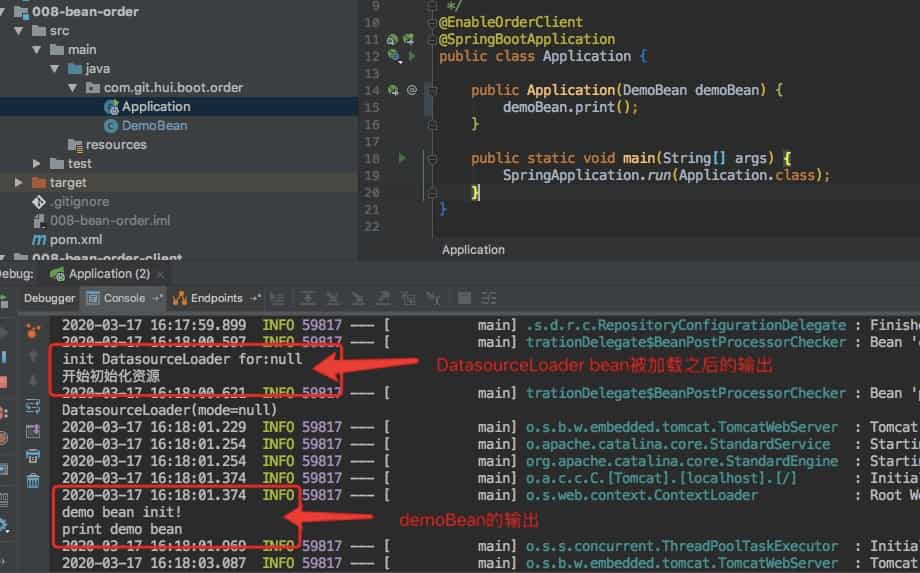Viewport: 920px width, 573px height.
Task: Toggle code fold marker at line 14
Action: (430, 90)
